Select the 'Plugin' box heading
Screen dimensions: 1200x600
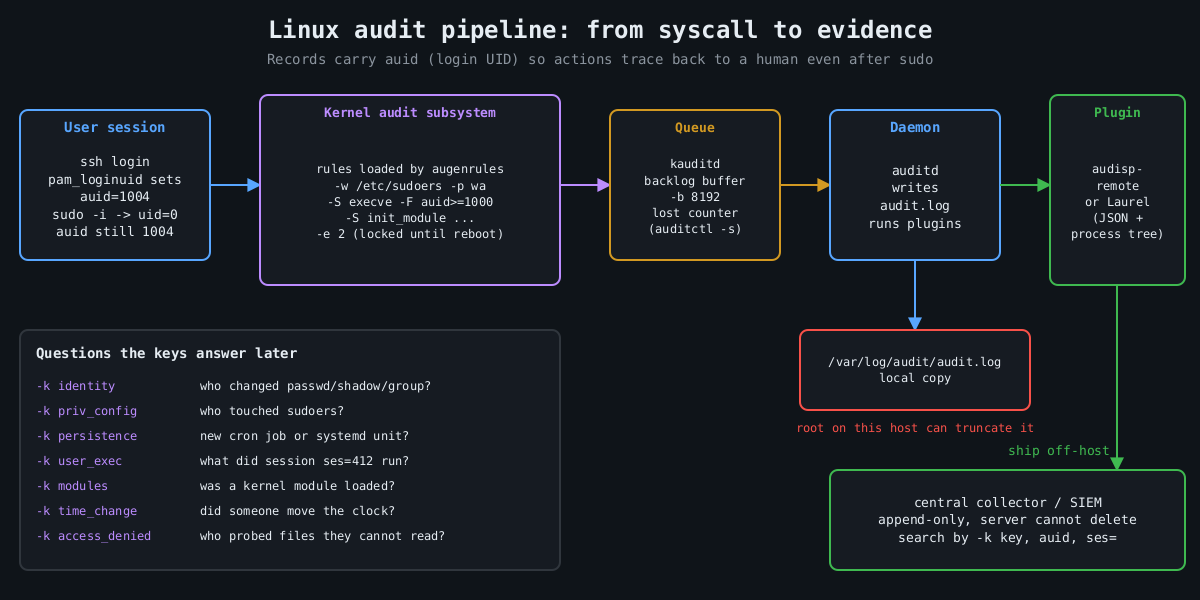pos(1117,113)
